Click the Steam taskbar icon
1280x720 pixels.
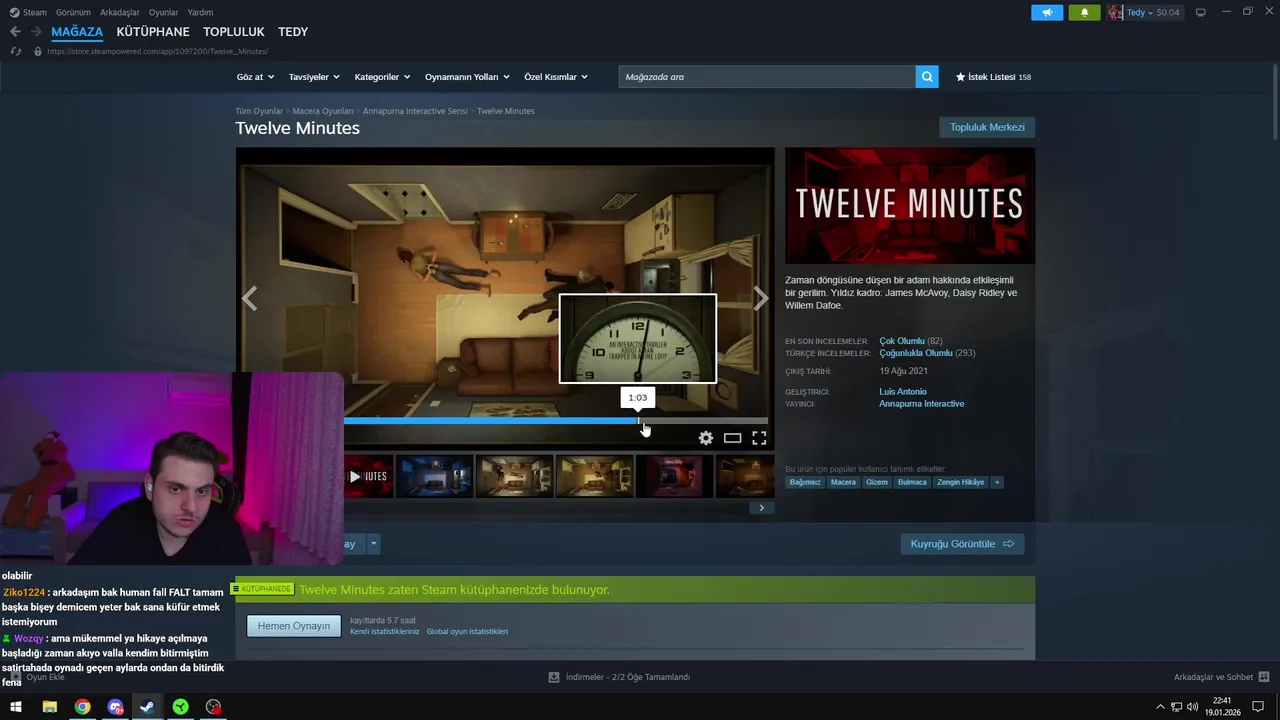coord(147,707)
